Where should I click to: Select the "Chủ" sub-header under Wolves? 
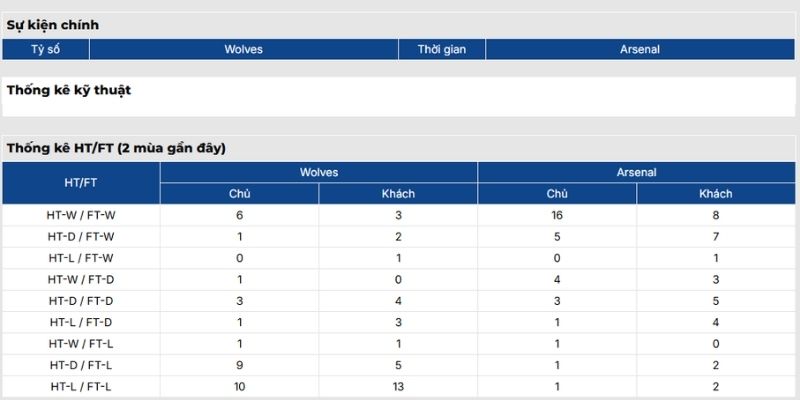240,194
